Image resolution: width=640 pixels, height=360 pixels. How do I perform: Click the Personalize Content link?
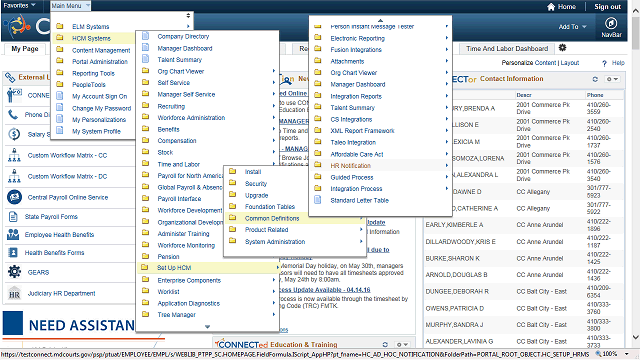click(529, 63)
